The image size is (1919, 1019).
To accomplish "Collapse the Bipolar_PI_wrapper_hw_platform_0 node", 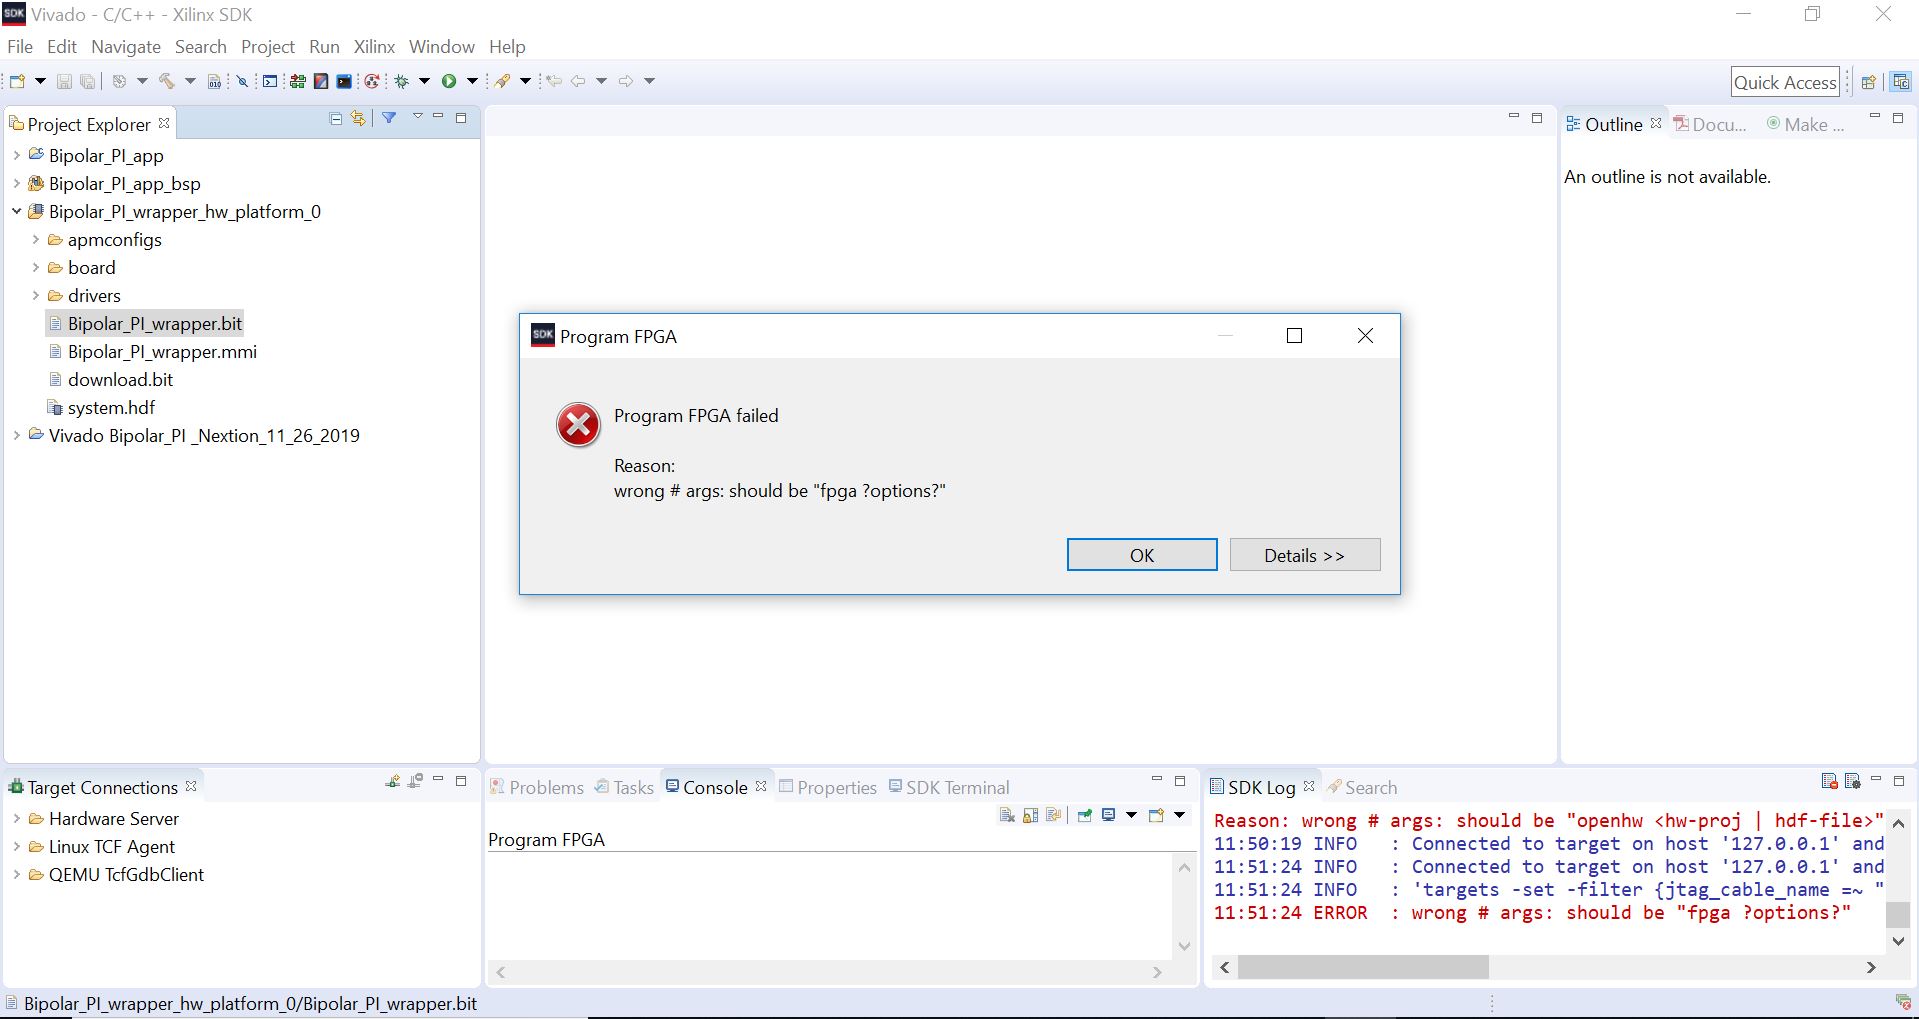I will click(x=16, y=211).
